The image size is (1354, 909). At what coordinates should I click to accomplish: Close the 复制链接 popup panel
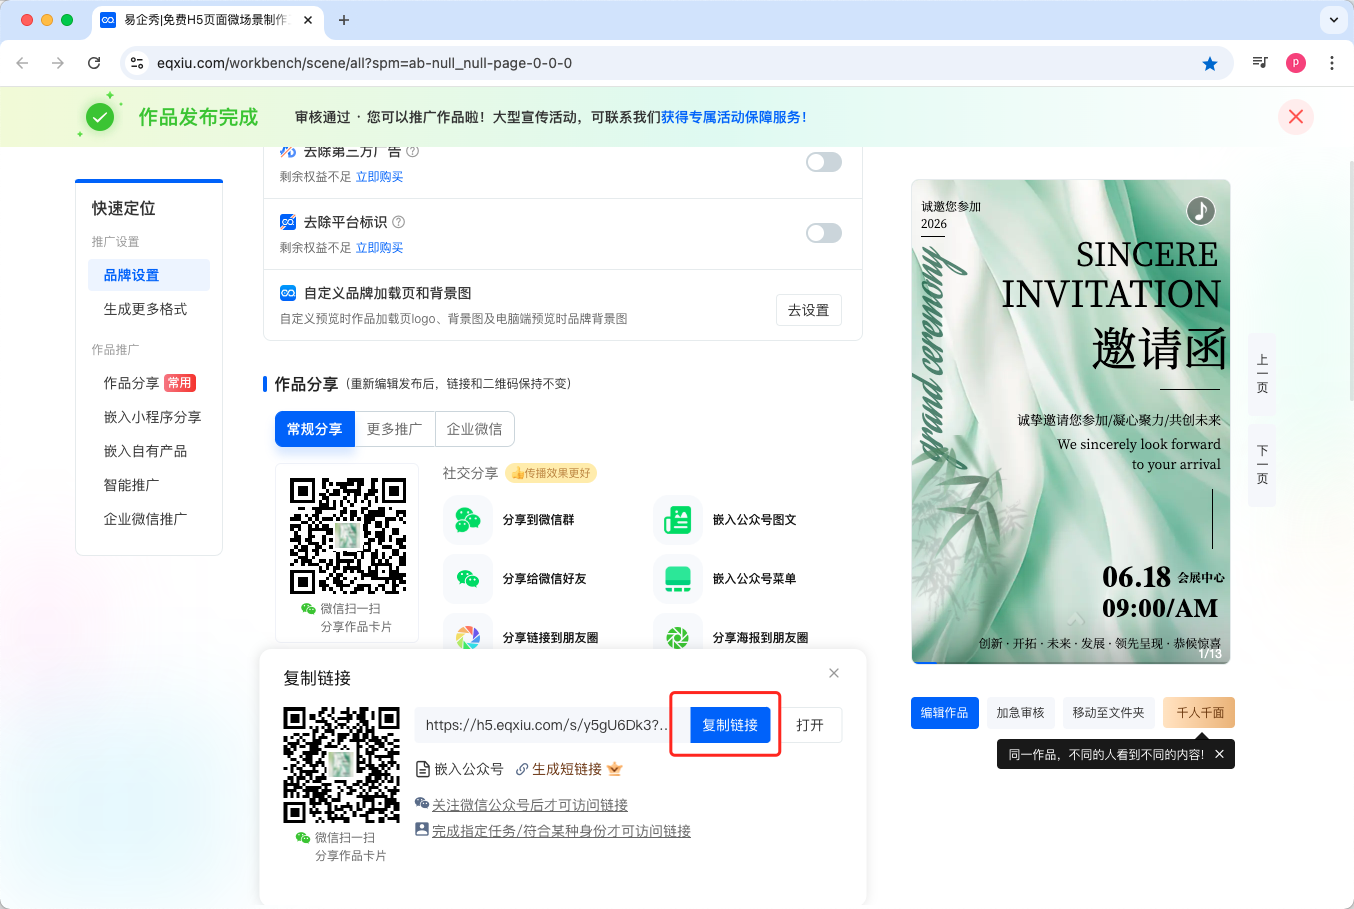pyautogui.click(x=834, y=673)
